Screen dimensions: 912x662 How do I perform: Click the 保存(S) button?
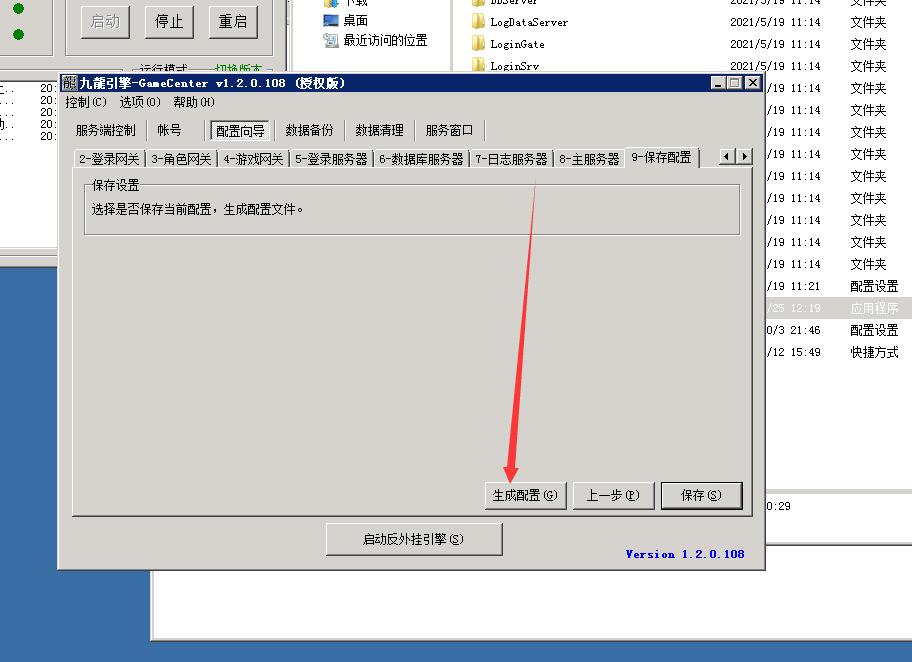click(x=700, y=495)
